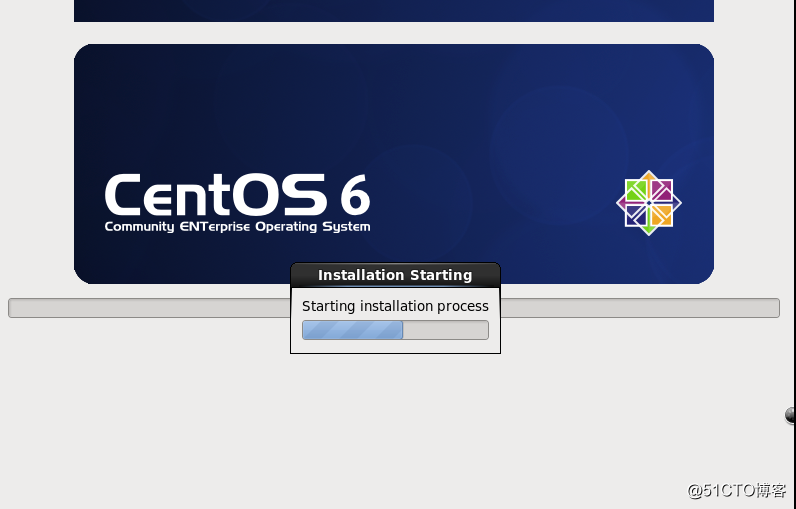
Task: Click the main installer progress bar behind the dialog
Action: pos(393,308)
